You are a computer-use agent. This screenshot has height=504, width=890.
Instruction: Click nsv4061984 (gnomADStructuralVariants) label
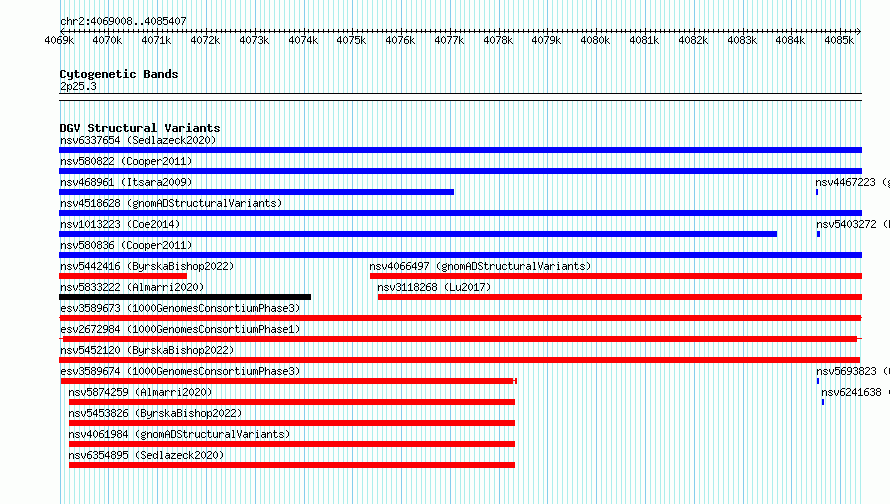coord(179,434)
